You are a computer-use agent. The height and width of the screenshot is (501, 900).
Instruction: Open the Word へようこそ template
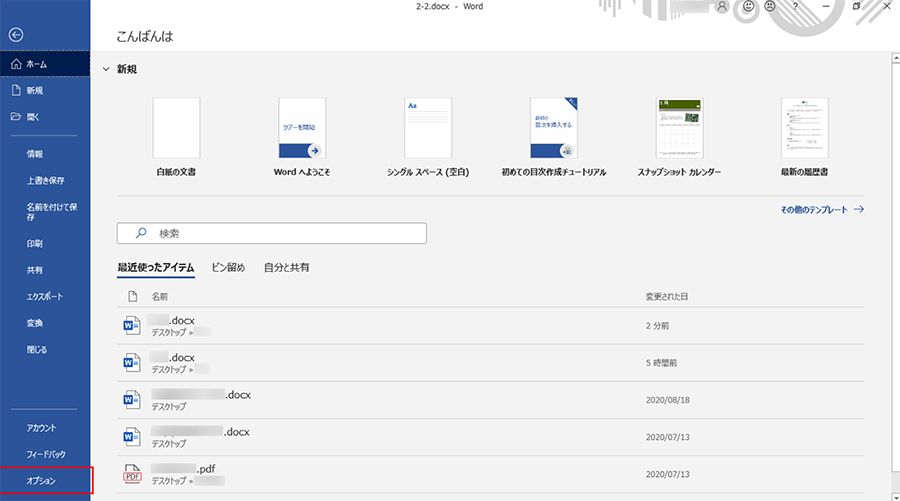click(302, 137)
